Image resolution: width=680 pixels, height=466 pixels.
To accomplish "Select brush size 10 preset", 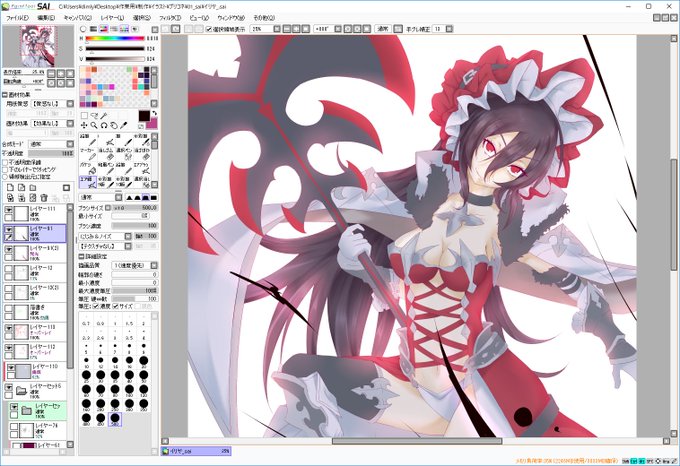I will pos(86,362).
